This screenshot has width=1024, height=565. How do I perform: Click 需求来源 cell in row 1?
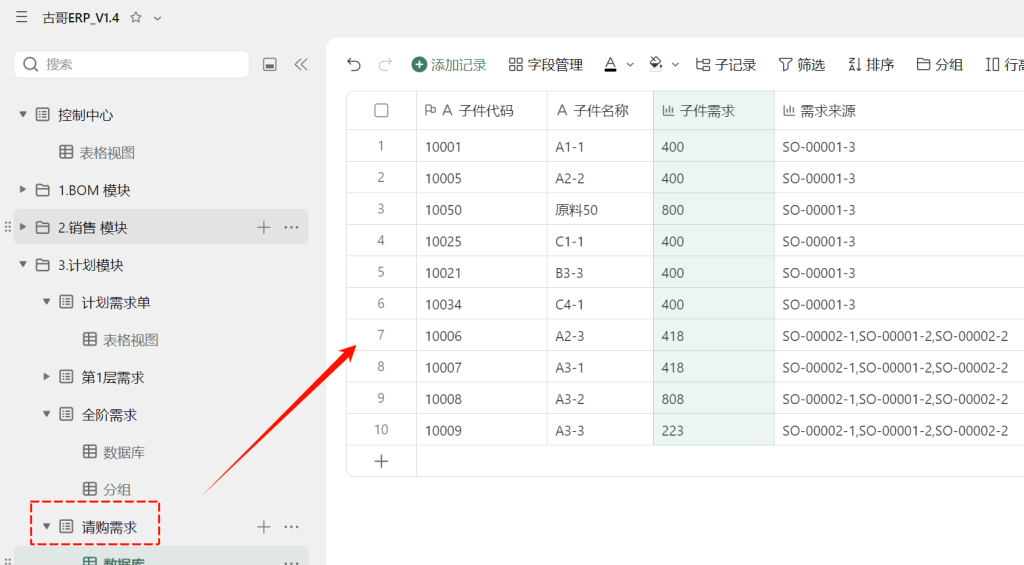pyautogui.click(x=899, y=146)
